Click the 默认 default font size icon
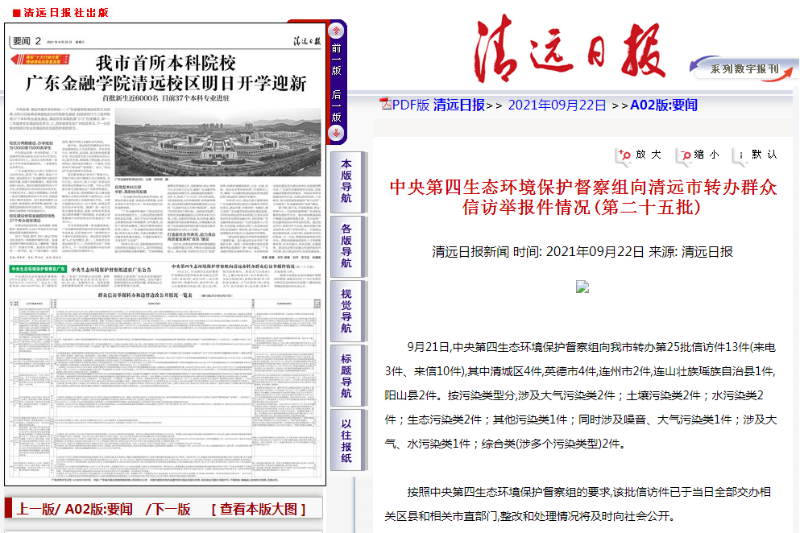This screenshot has height=533, width=800. pos(740,155)
